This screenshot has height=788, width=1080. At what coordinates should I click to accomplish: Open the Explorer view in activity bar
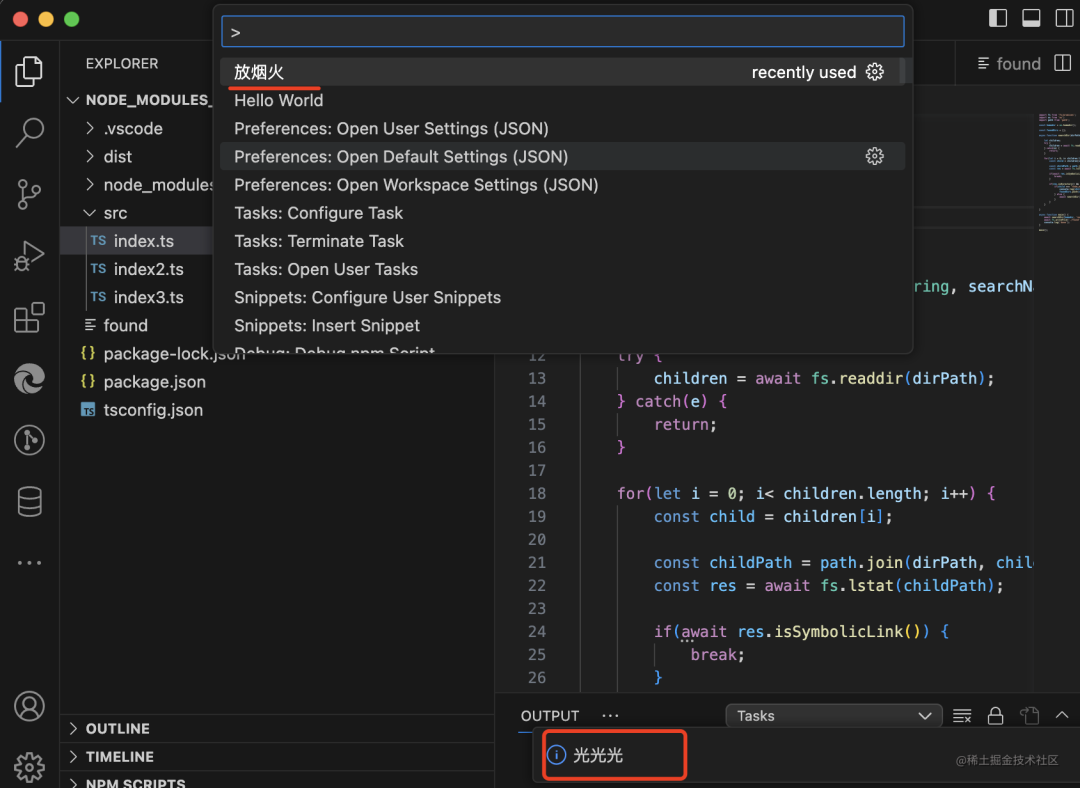click(29, 72)
